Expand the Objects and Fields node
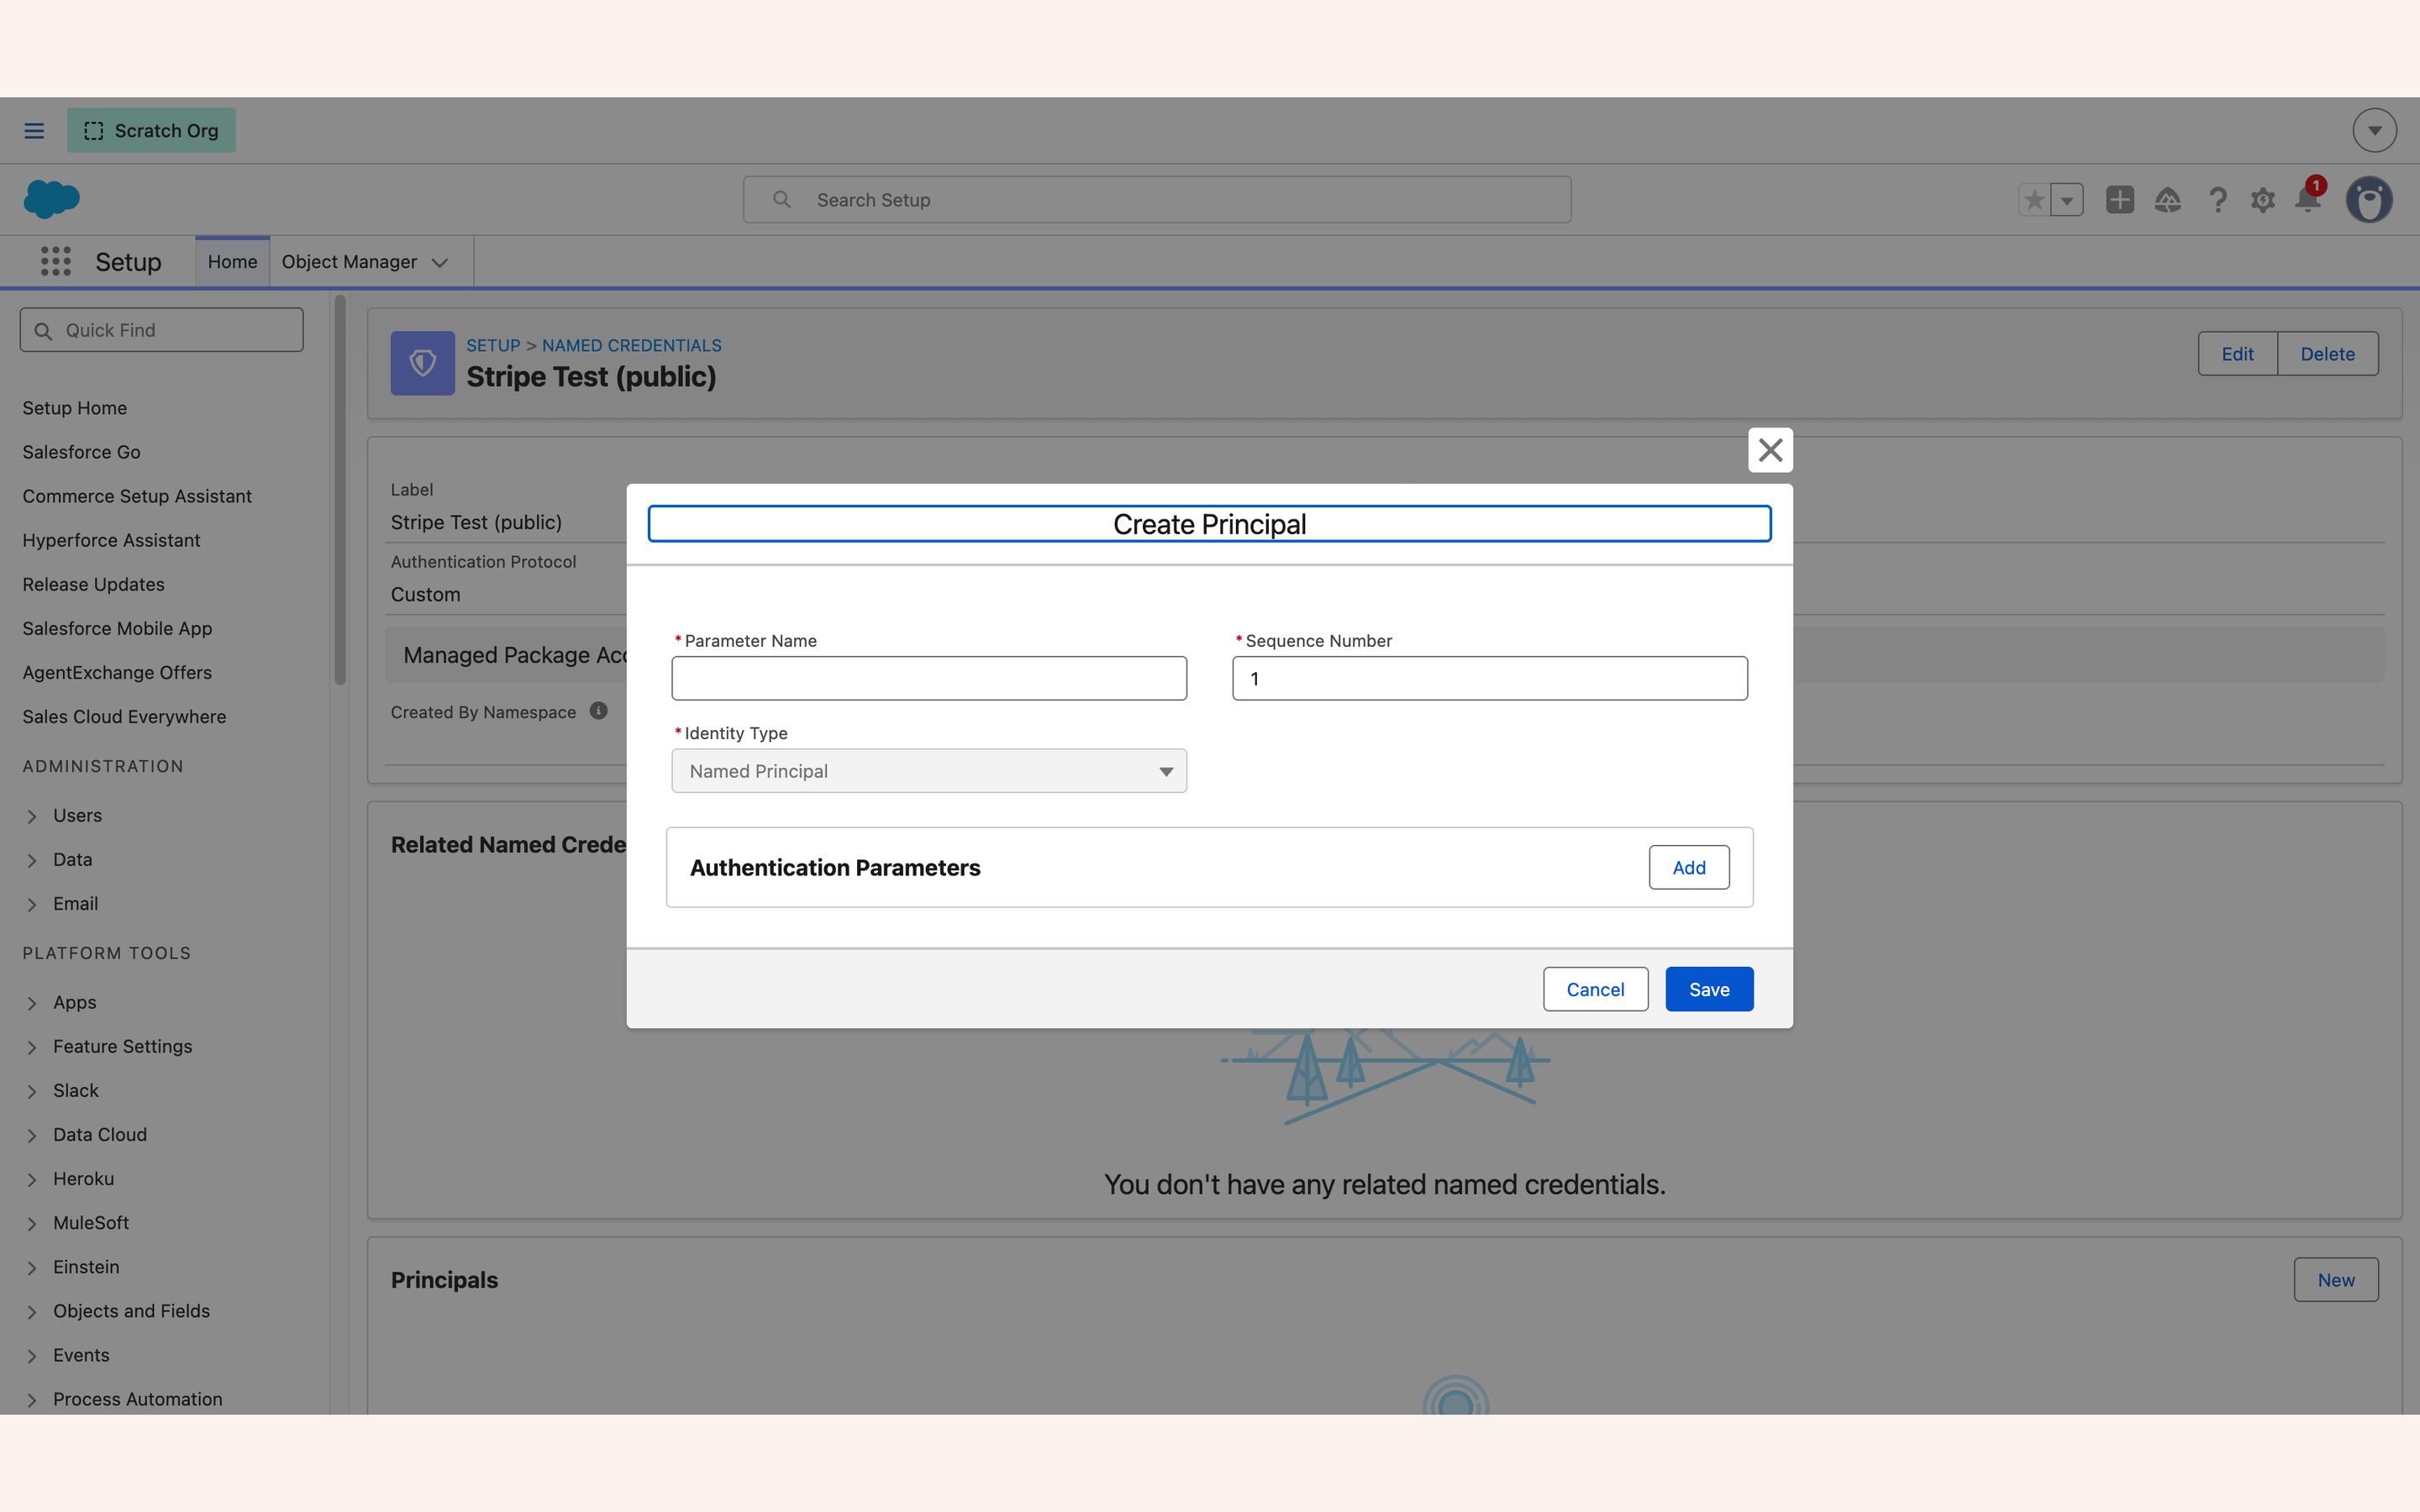The height and width of the screenshot is (1512, 2420). 32,1311
